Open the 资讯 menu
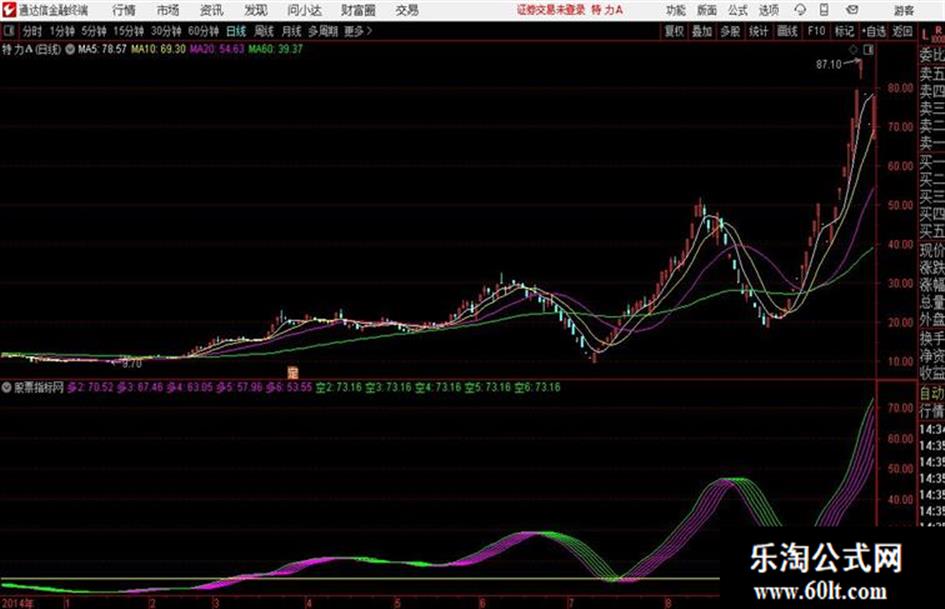Viewport: 945px width, 609px height. (212, 10)
